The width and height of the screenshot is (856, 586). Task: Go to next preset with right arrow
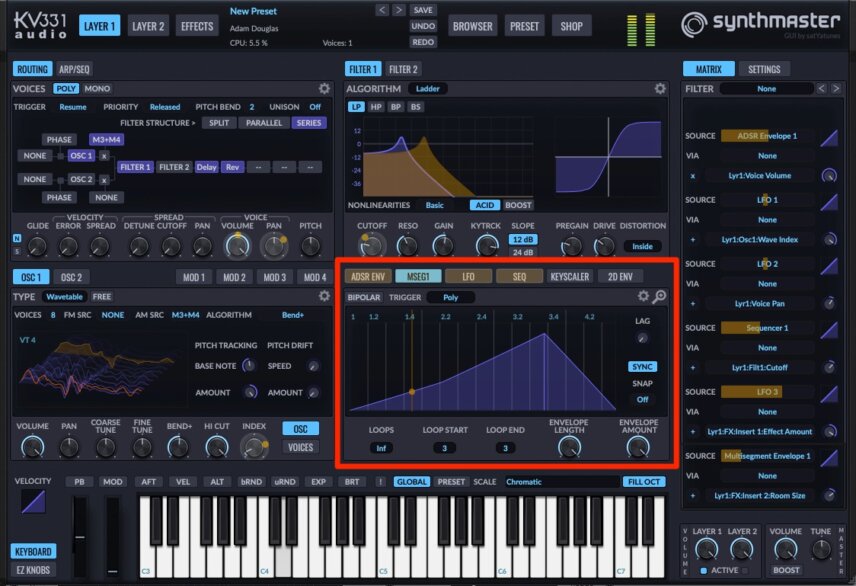[x=399, y=10]
